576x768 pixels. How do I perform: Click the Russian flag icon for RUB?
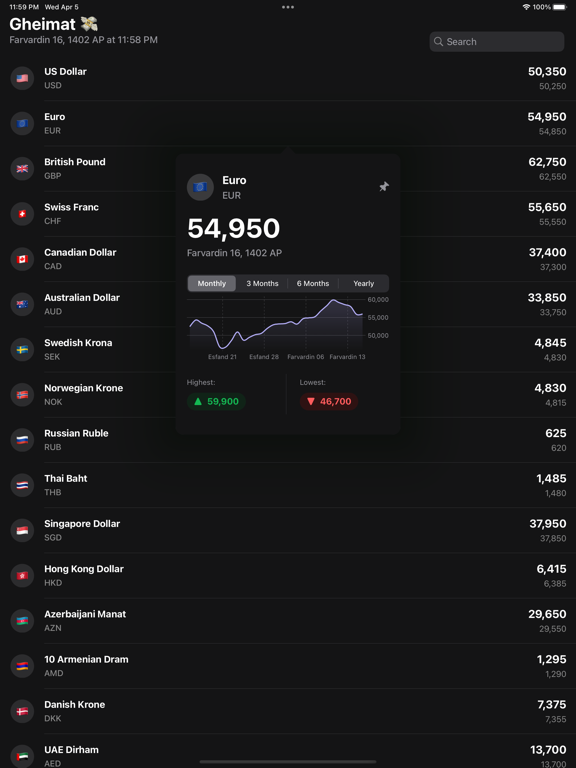[x=22, y=440]
